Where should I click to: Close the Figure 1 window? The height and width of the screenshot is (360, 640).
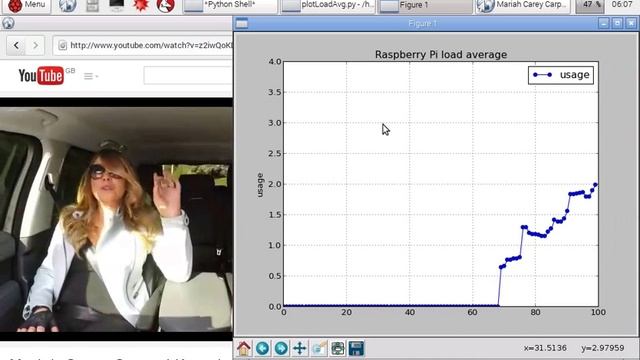(x=631, y=23)
